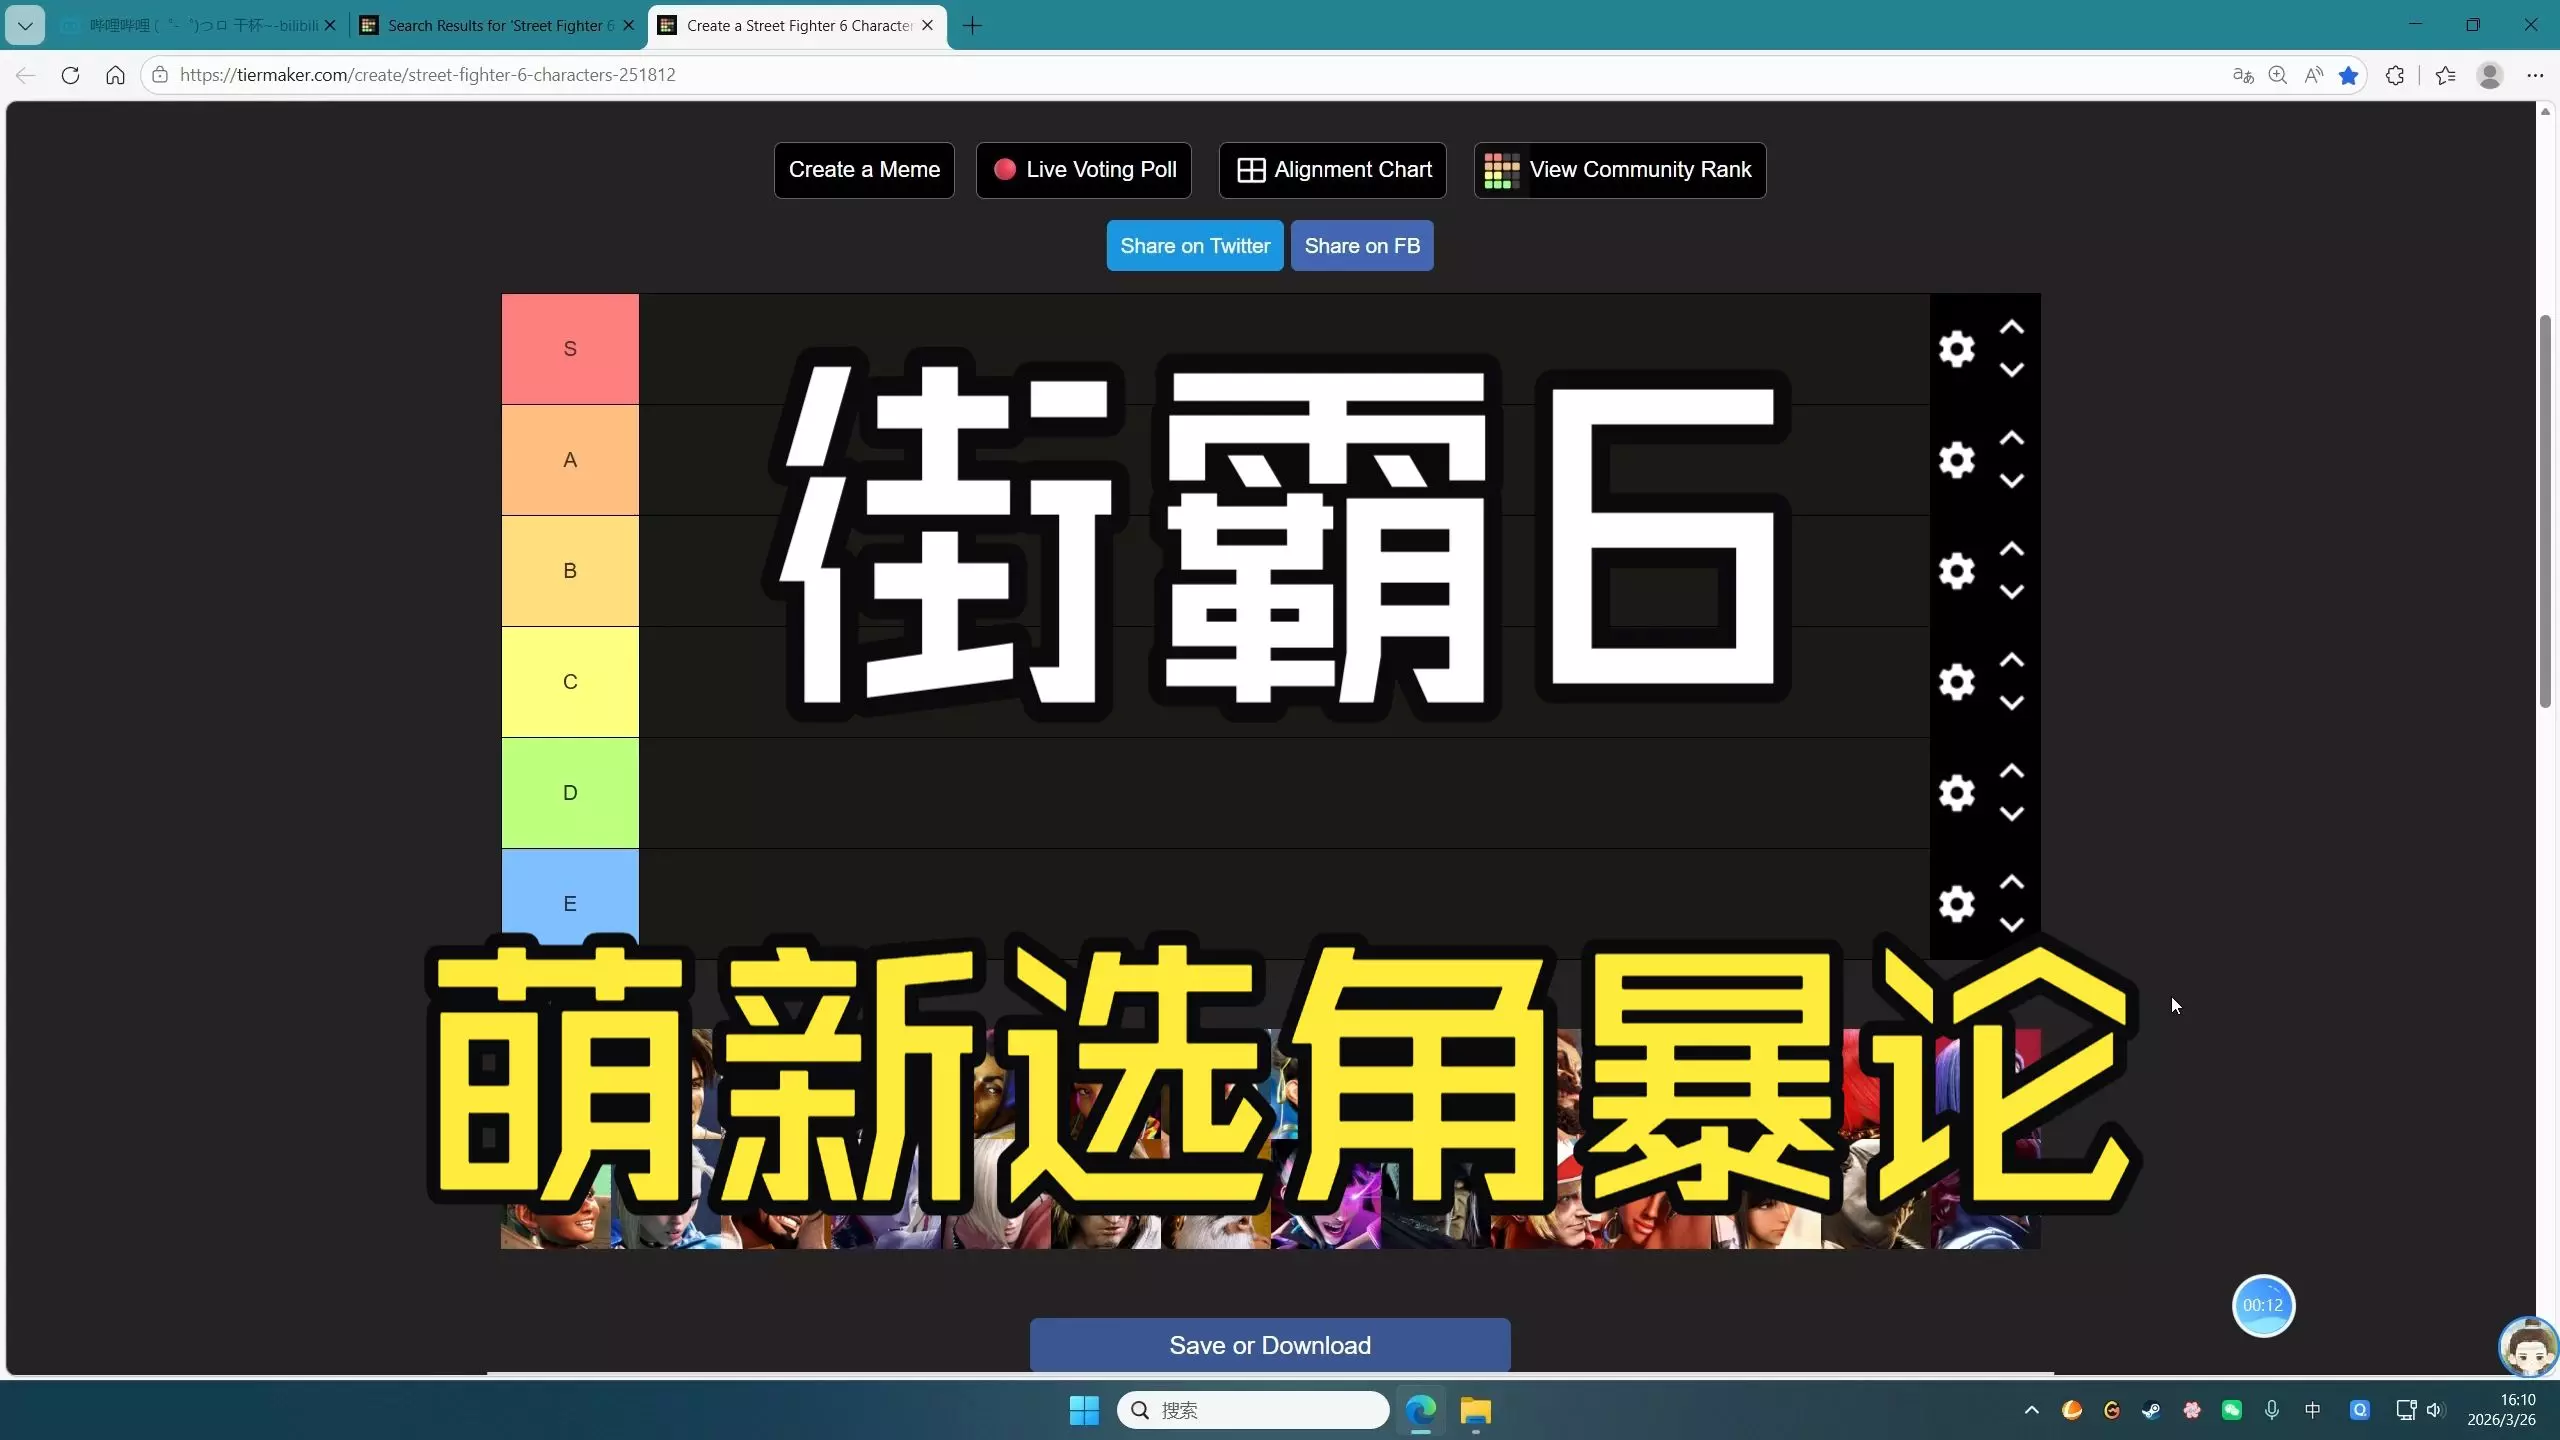Click the red S tier label swatch

[x=570, y=349]
